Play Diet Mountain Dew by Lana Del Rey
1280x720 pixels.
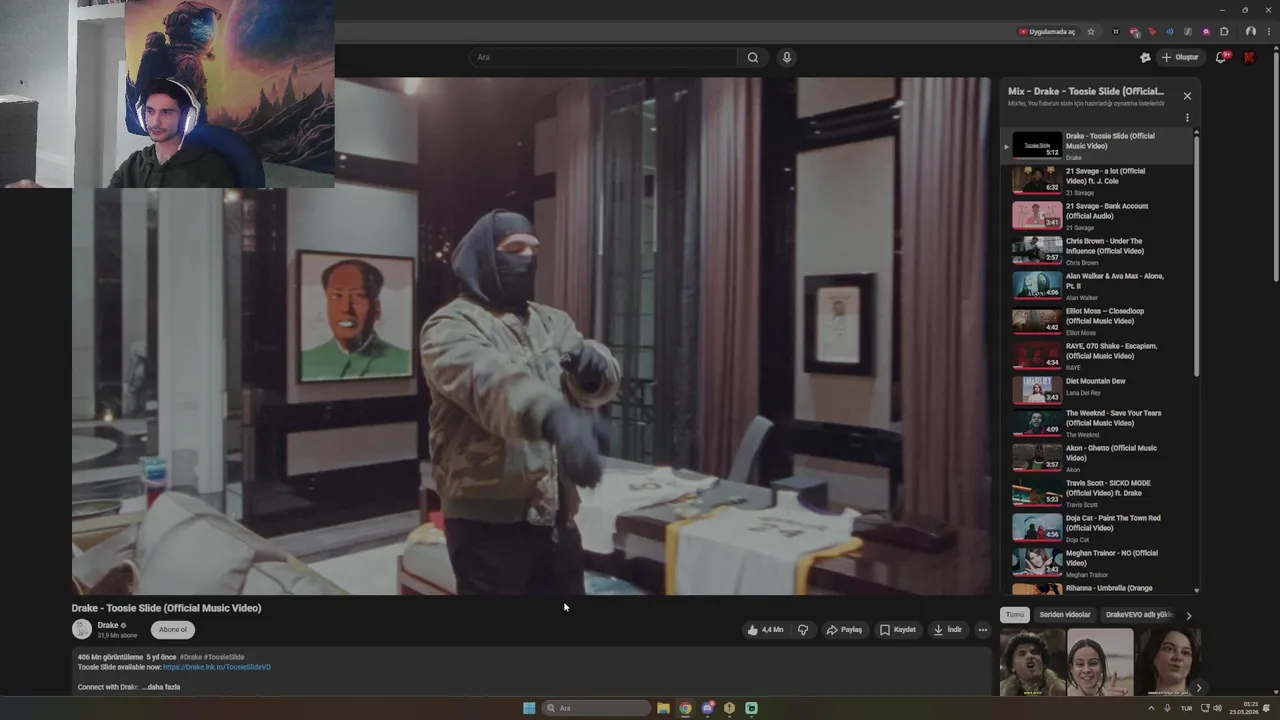coord(1097,388)
